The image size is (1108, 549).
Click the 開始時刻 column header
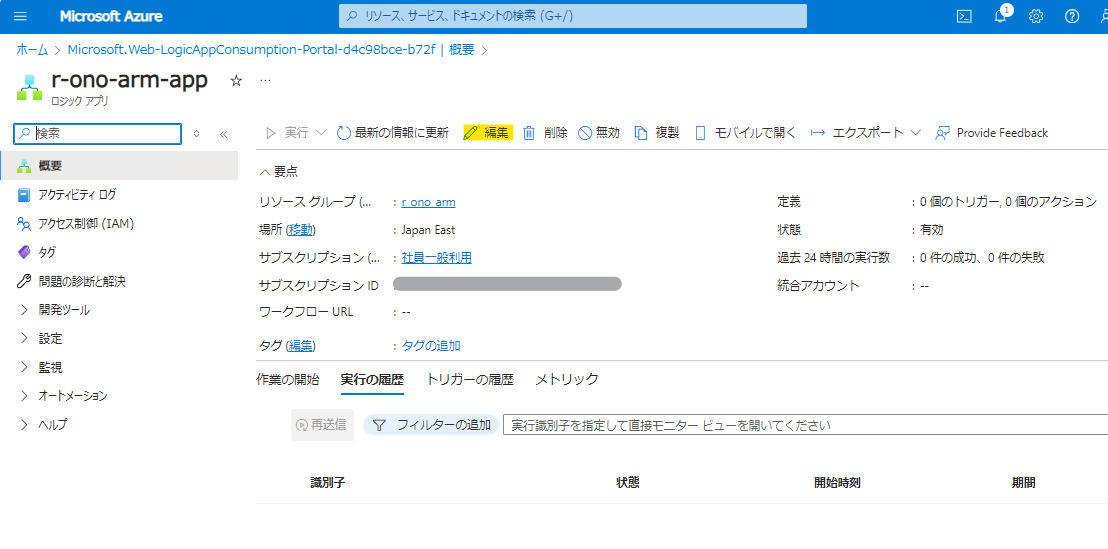[x=837, y=483]
